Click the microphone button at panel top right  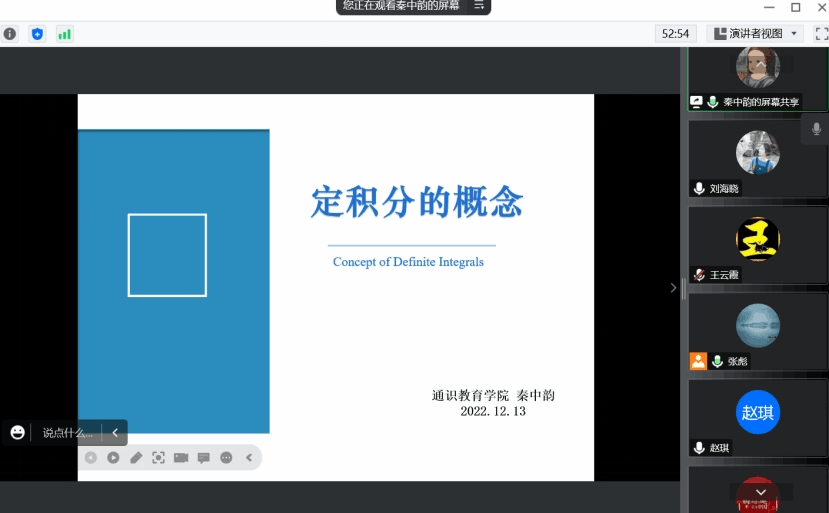[816, 129]
